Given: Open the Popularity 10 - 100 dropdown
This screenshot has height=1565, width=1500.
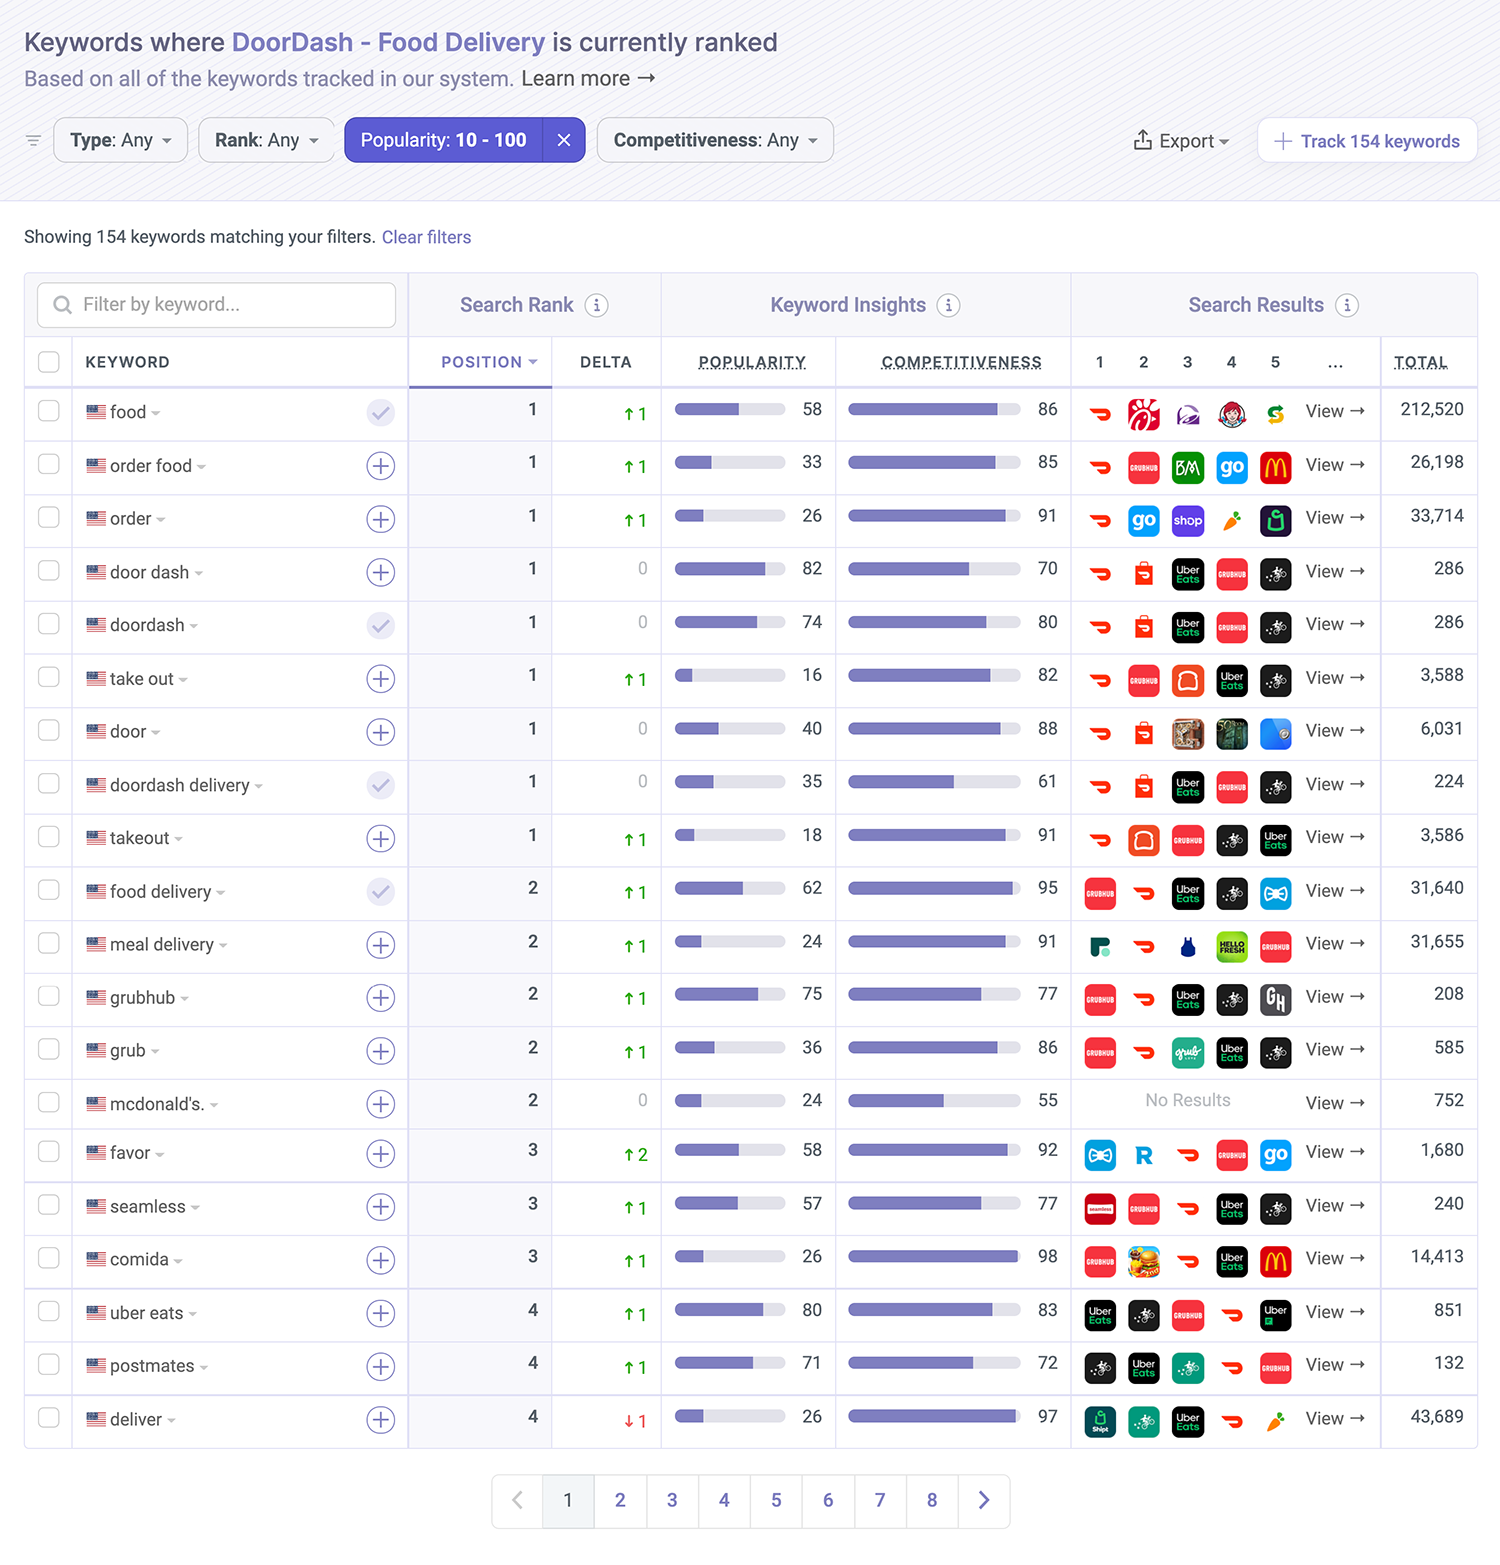Looking at the screenshot, I should point(443,140).
